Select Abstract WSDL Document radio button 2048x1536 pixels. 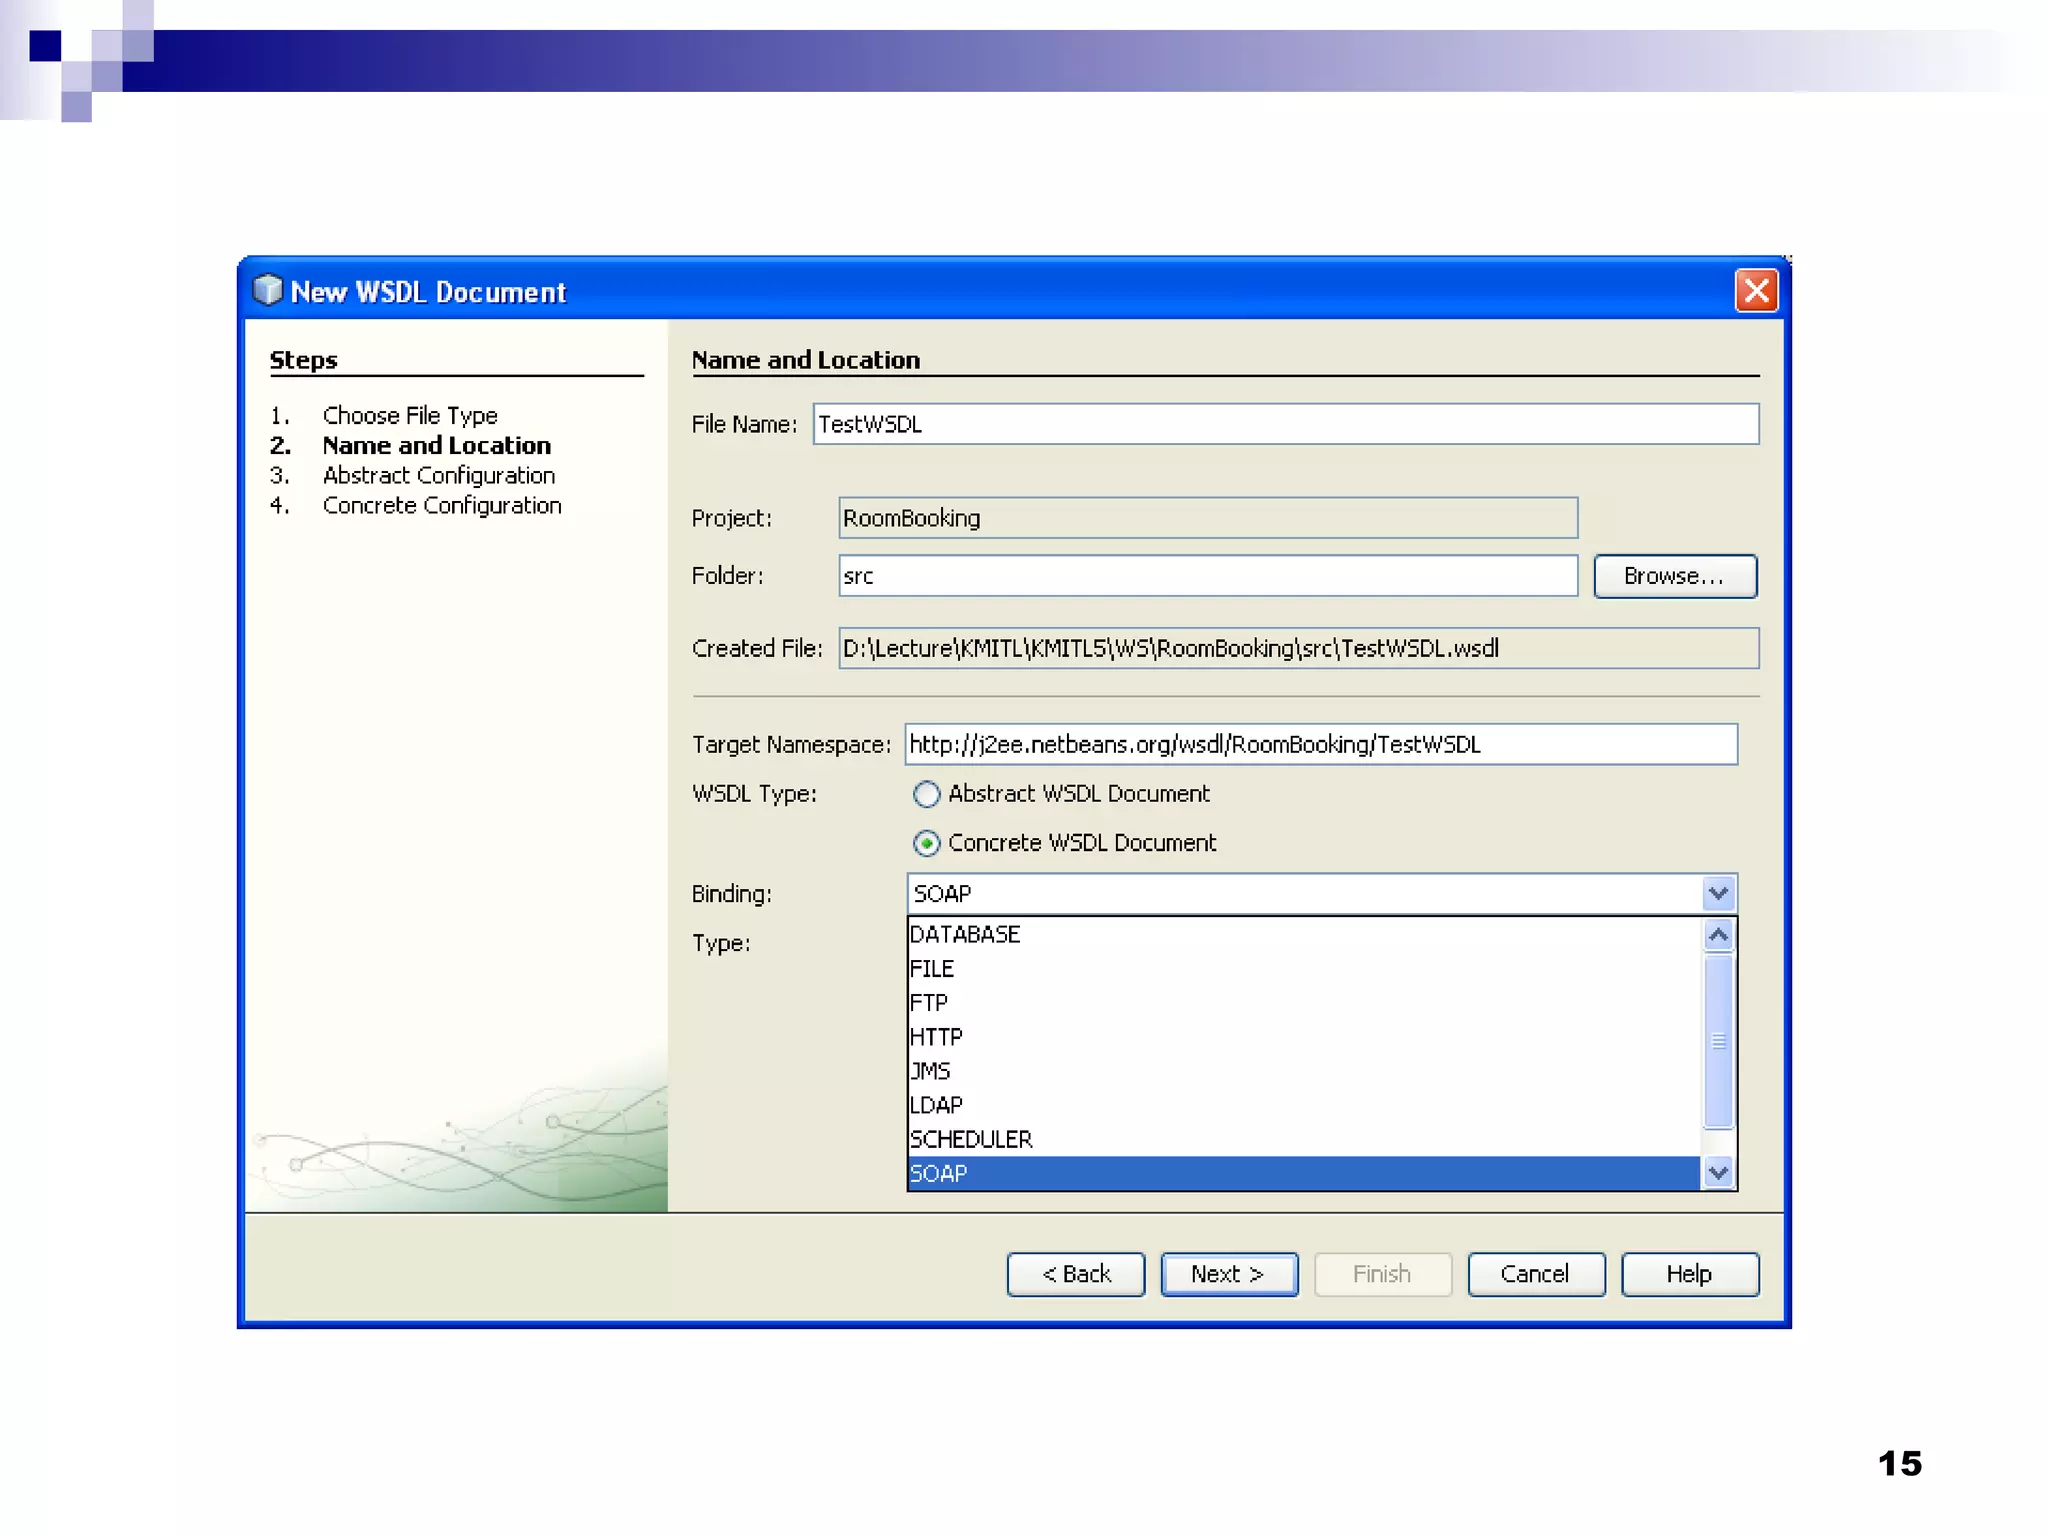point(927,794)
